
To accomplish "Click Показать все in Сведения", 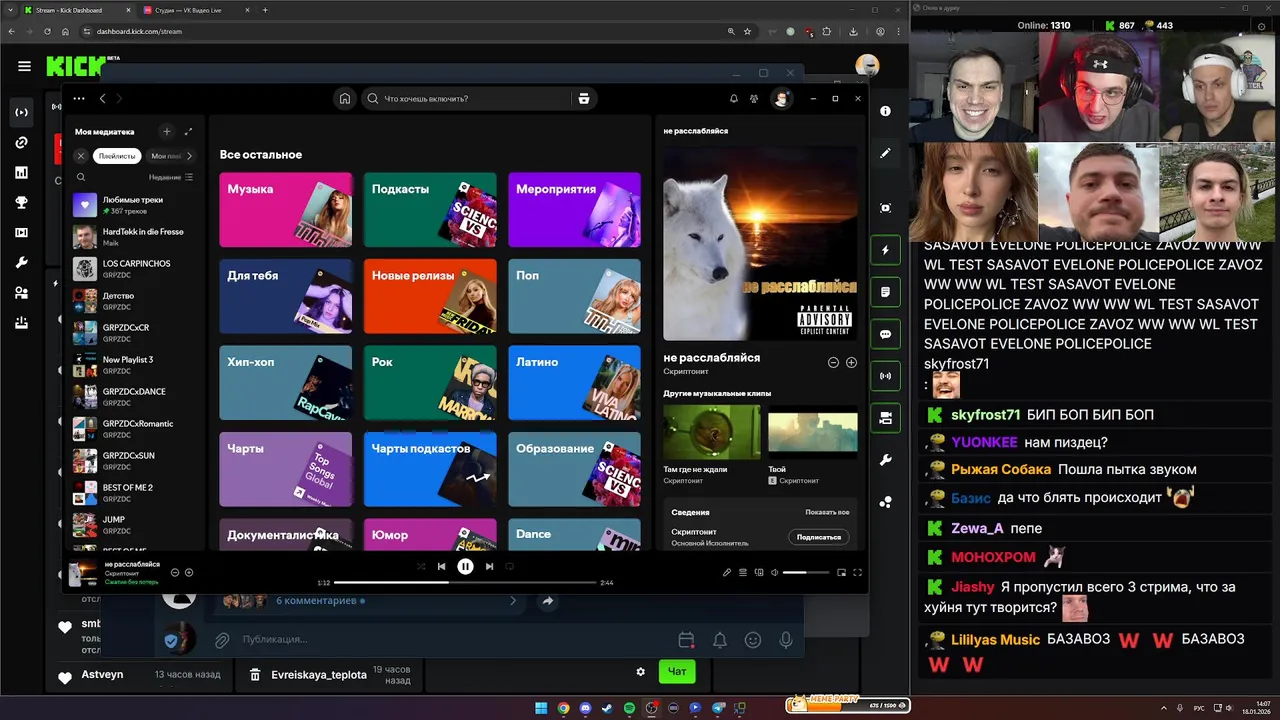I will pyautogui.click(x=827, y=512).
